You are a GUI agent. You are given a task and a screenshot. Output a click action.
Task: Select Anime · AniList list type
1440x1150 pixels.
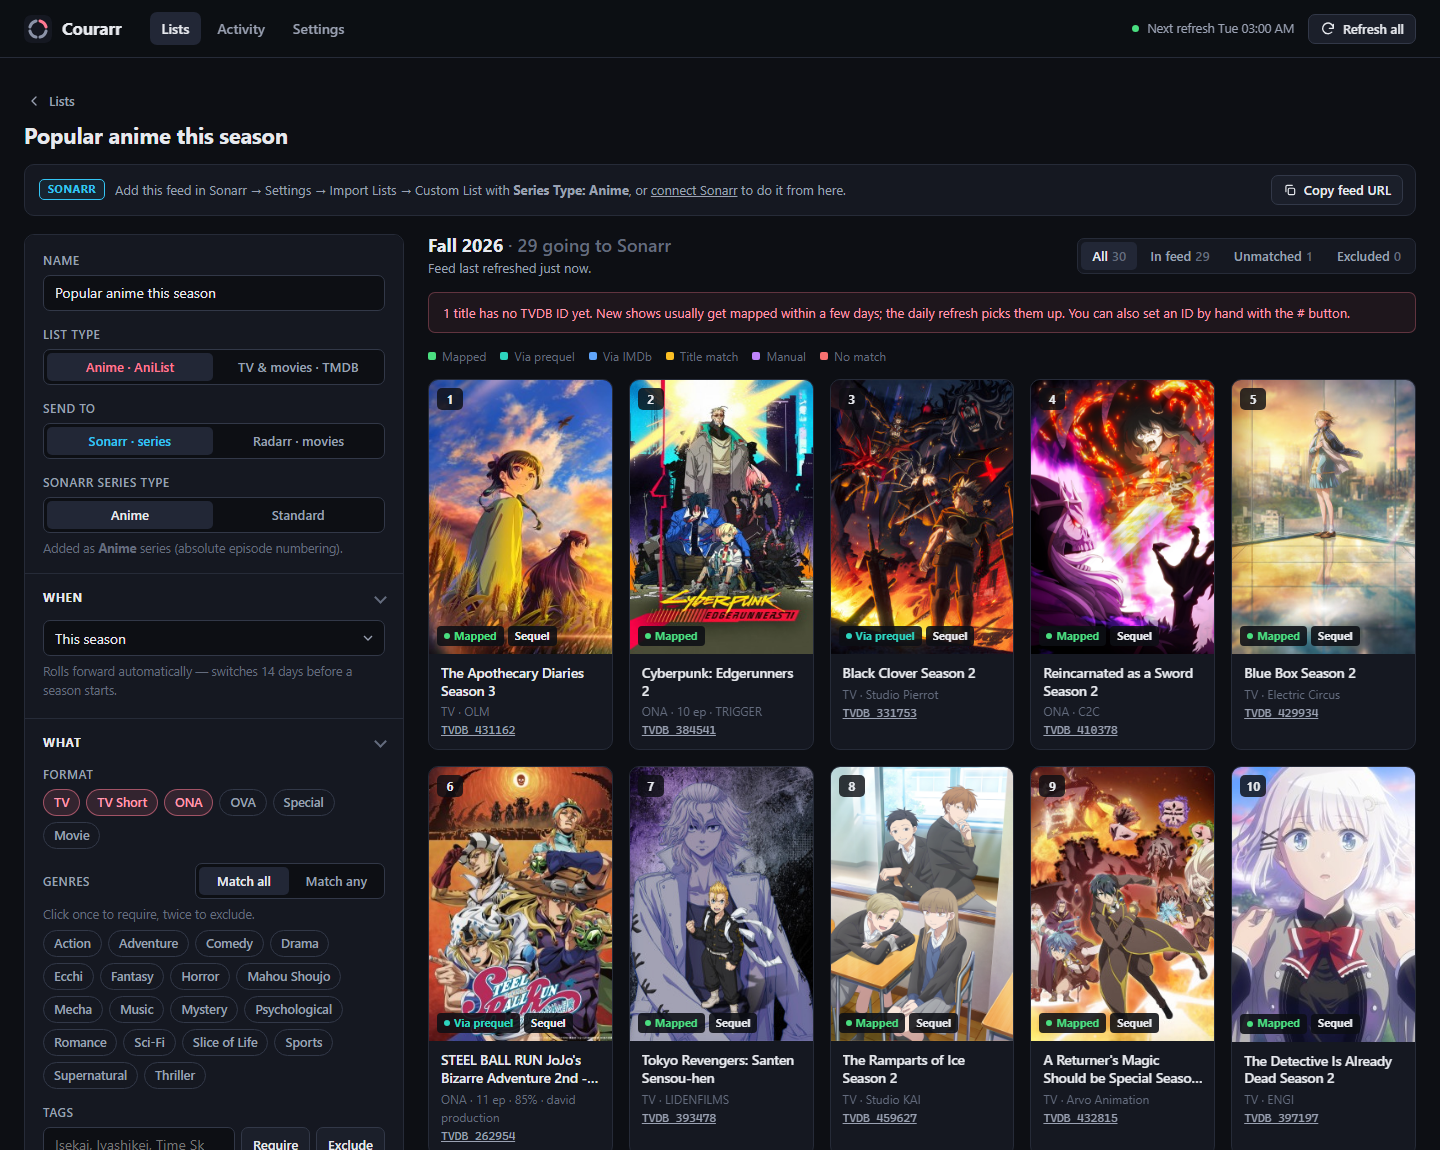(130, 367)
